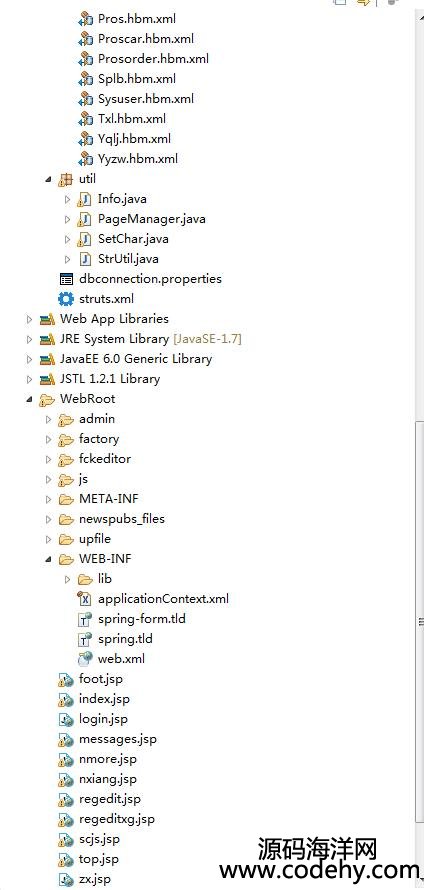
Task: Click the spring-form.tld file icon
Action: tap(85, 619)
